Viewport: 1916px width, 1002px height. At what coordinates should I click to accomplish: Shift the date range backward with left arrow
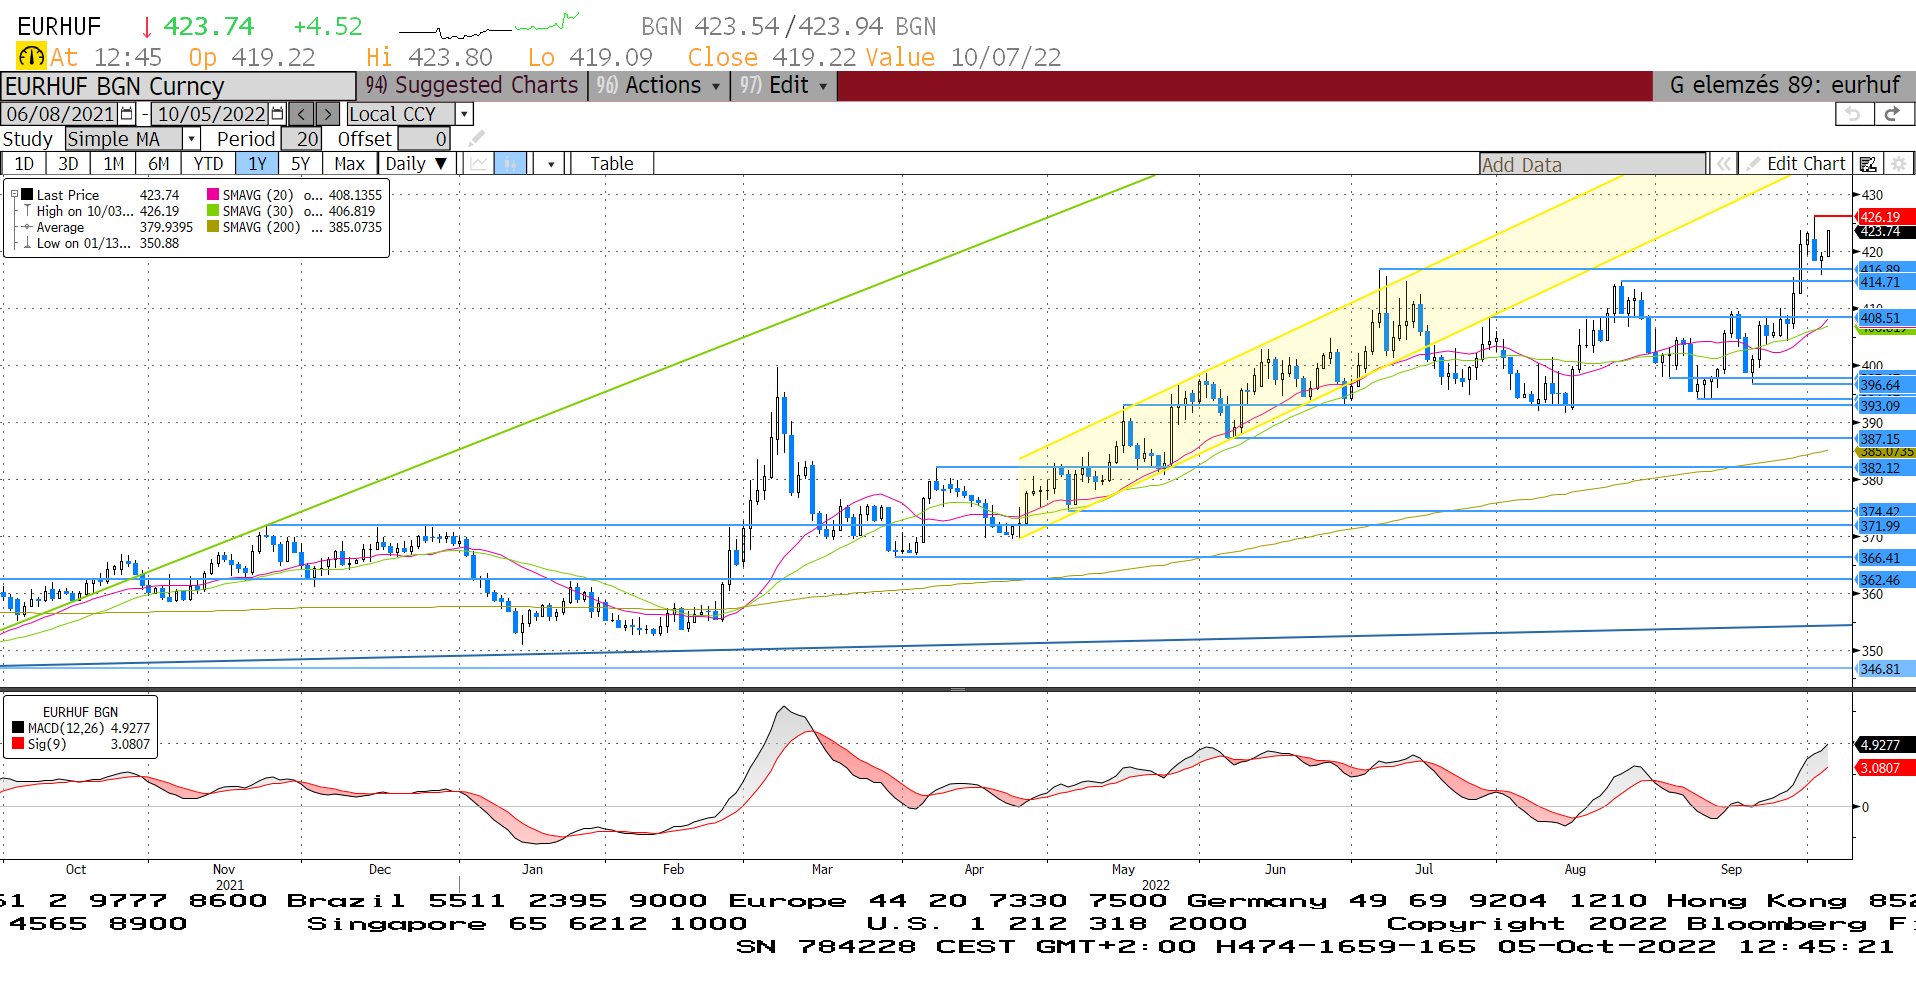pos(301,114)
